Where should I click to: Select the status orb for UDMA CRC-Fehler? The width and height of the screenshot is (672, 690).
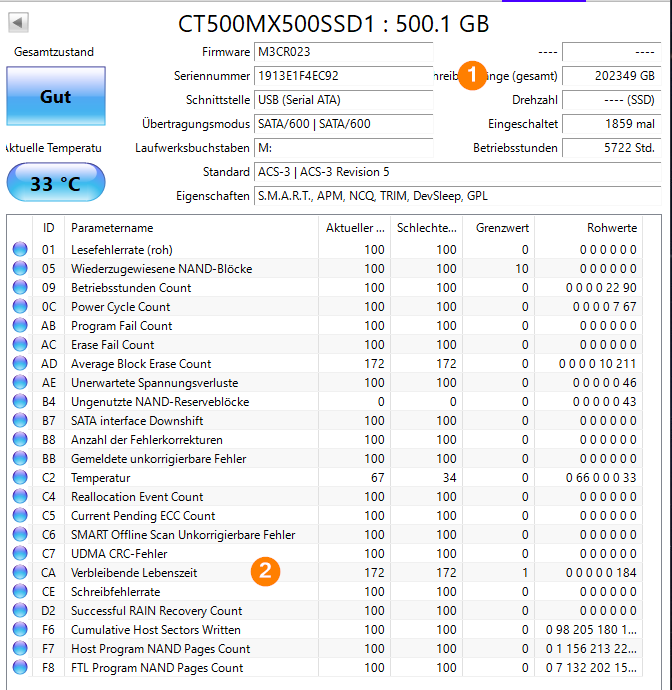tap(20, 553)
